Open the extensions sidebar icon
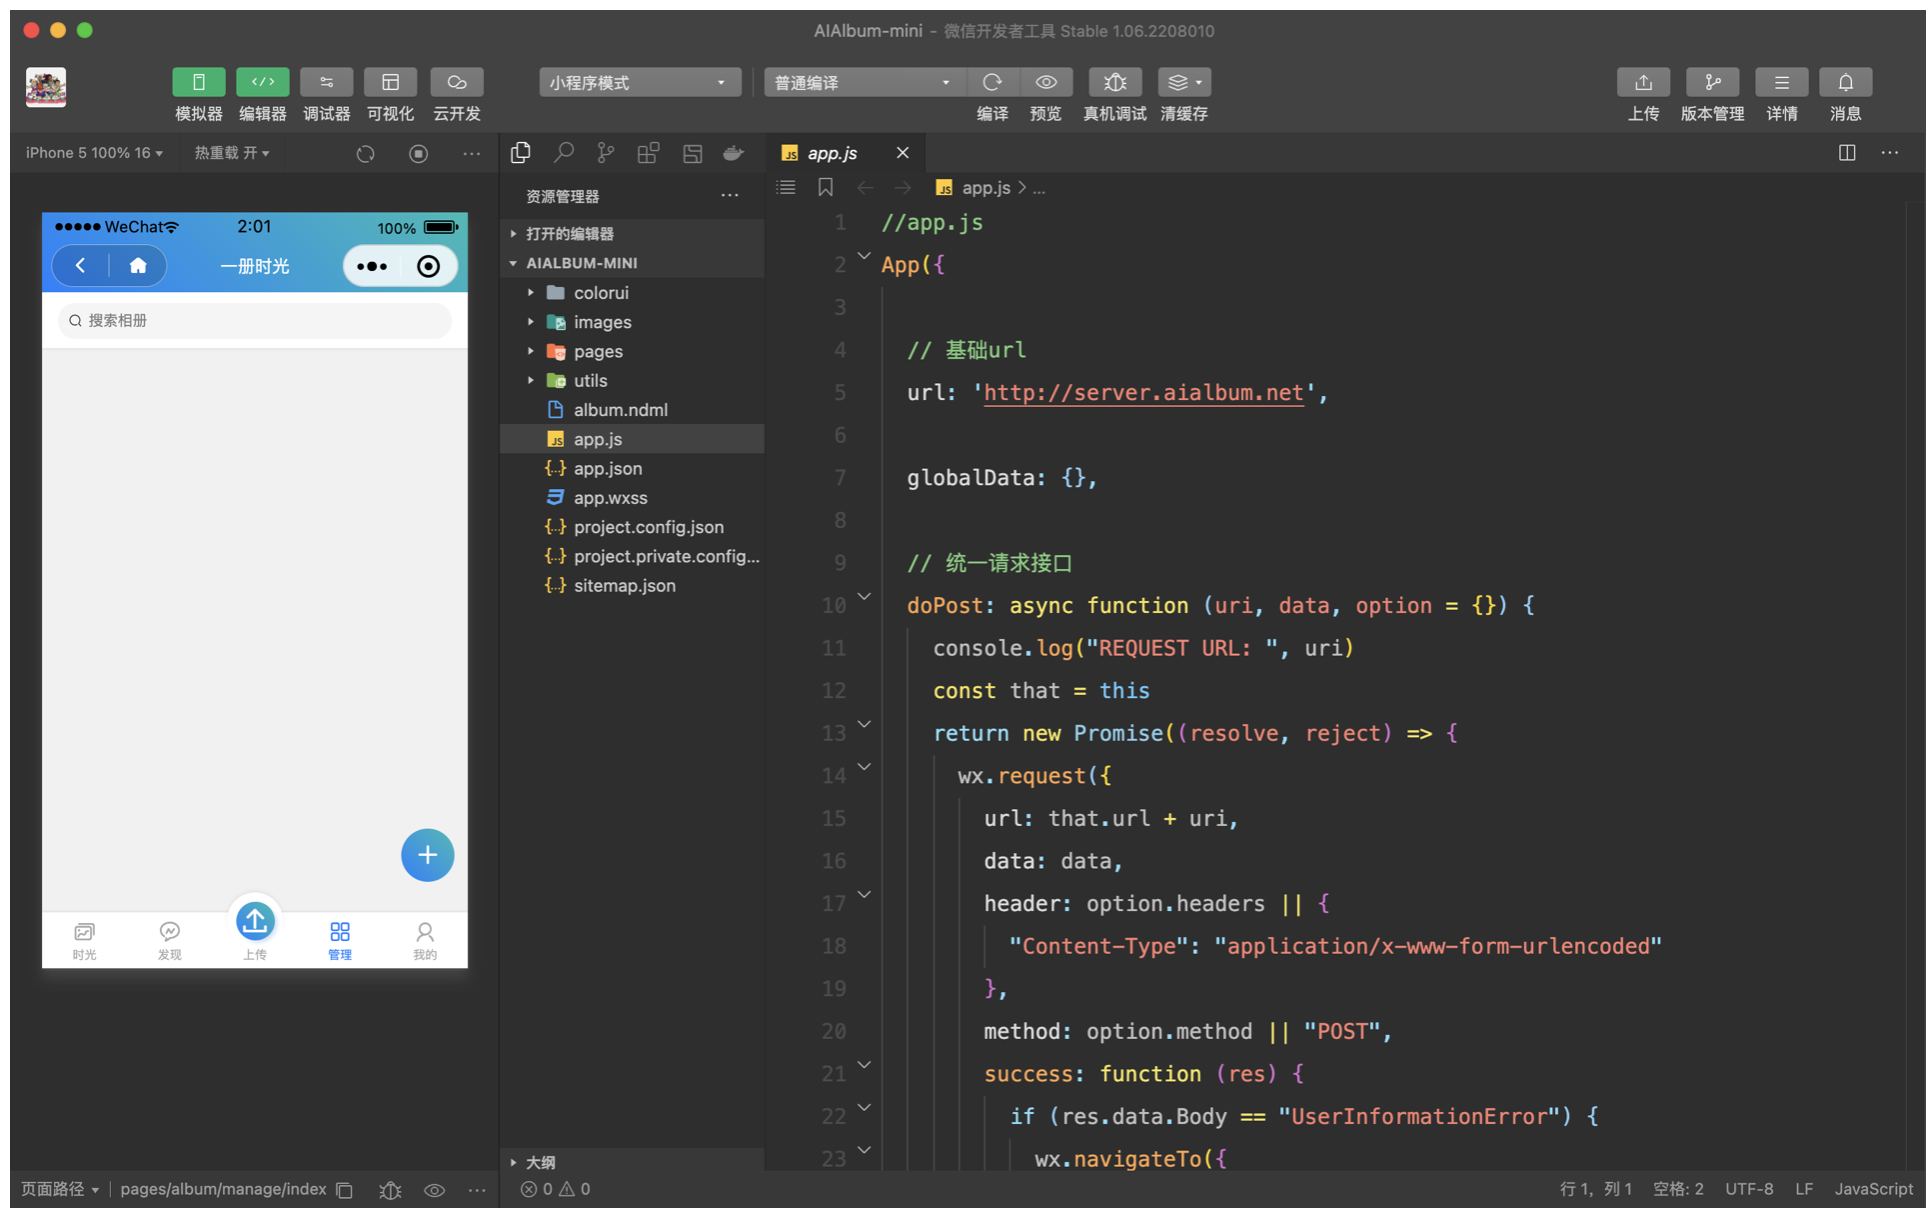The image size is (1932, 1214). (x=649, y=153)
